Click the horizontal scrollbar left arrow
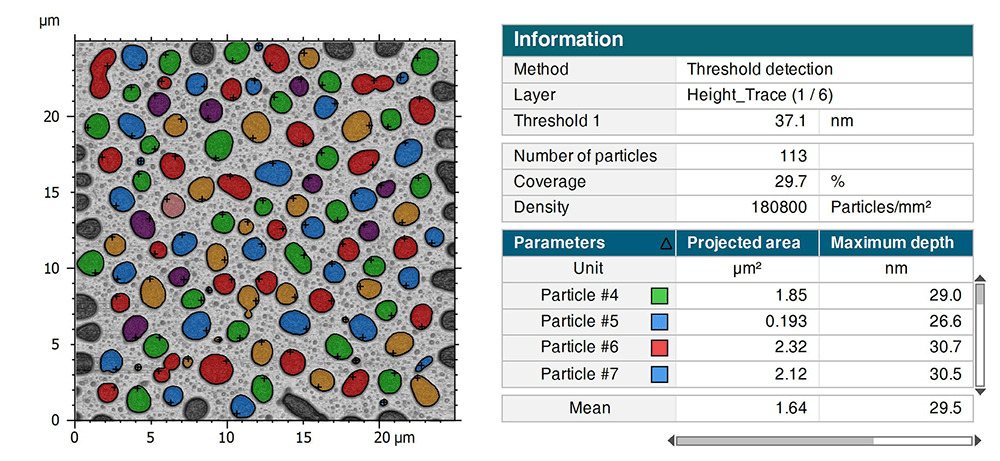 point(671,441)
